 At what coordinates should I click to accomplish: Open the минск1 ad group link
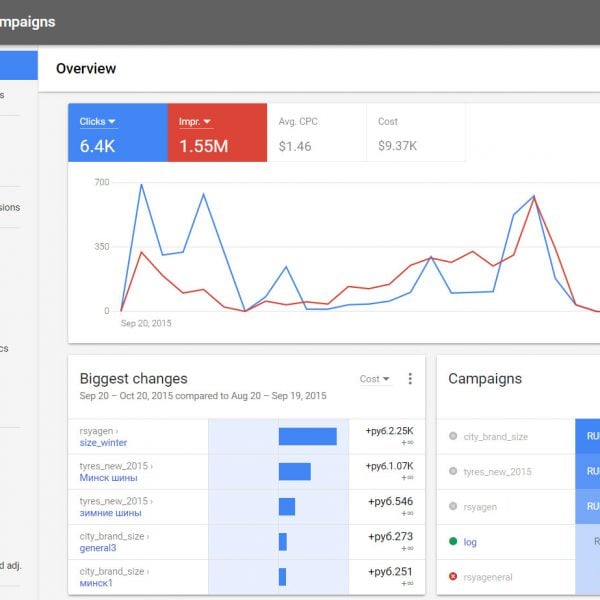[x=96, y=583]
